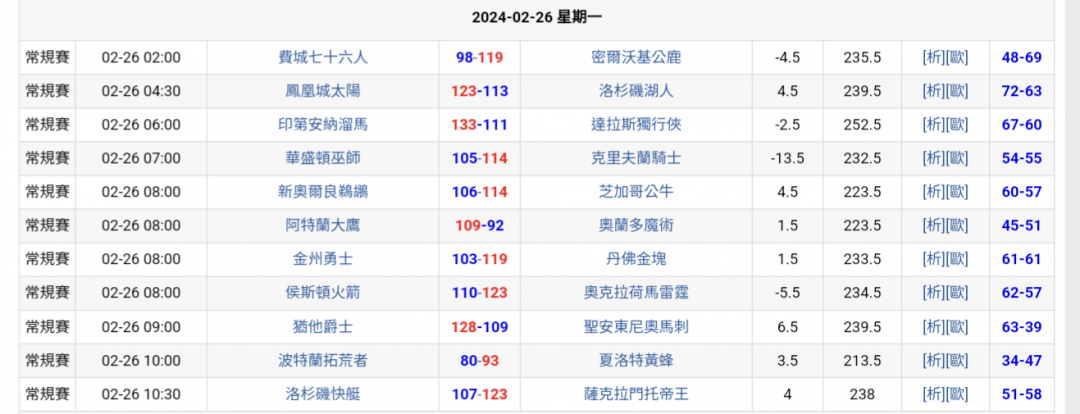
Task: Click the 51-58 halftime score
Action: tap(1021, 394)
